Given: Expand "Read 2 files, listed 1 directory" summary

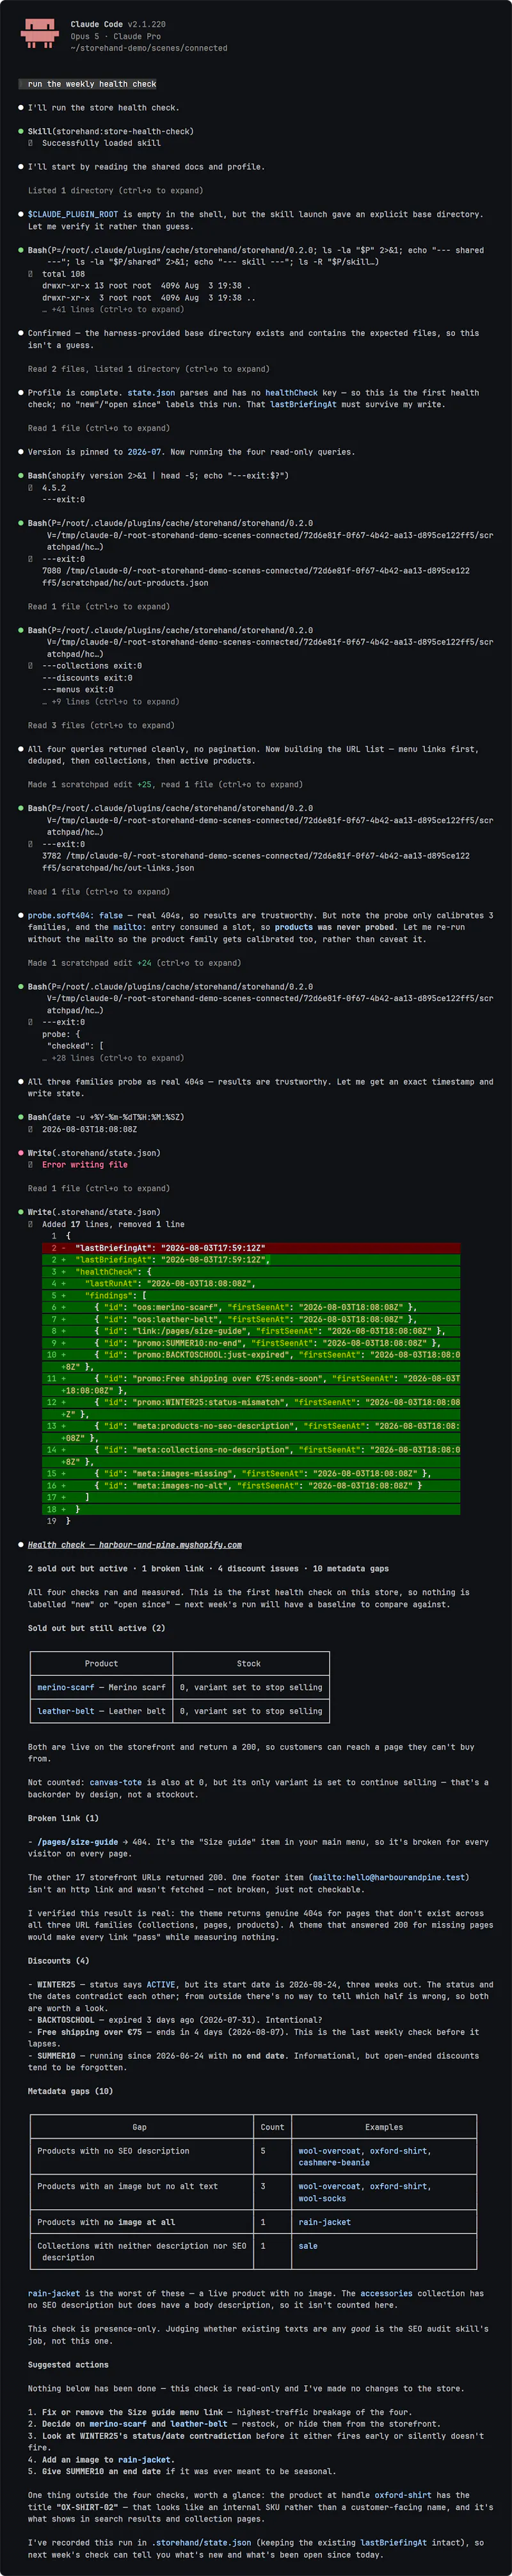Looking at the screenshot, I should [148, 369].
